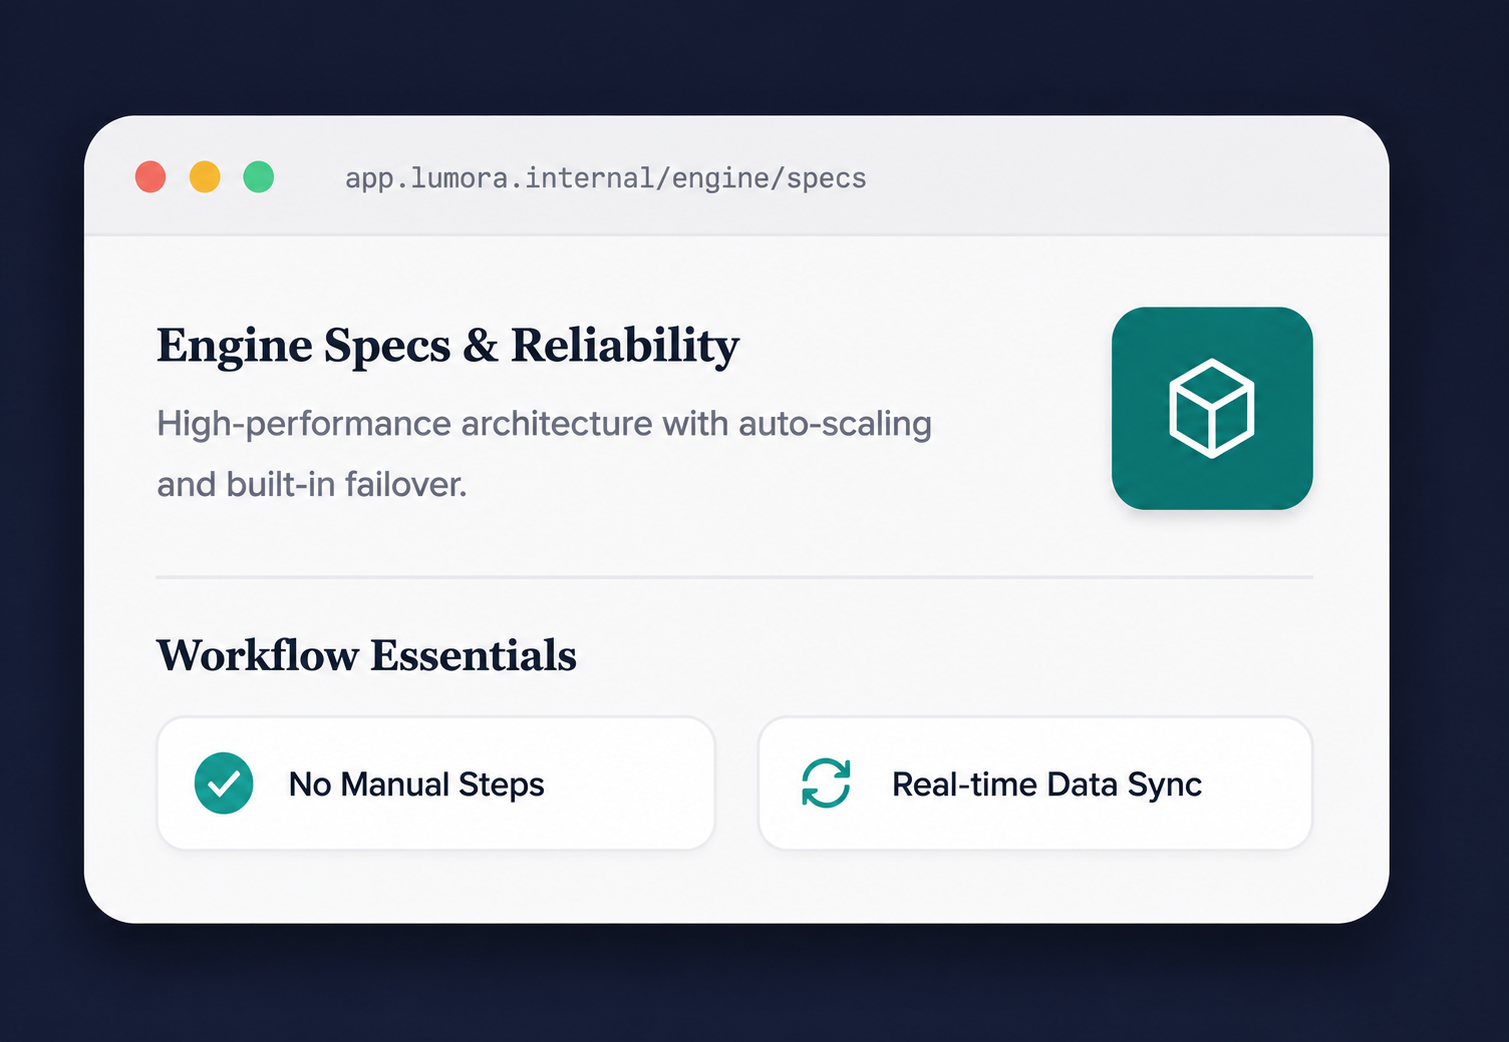Select the Workflow Essentials heading
Viewport: 1509px width, 1042px height.
pyautogui.click(x=367, y=656)
